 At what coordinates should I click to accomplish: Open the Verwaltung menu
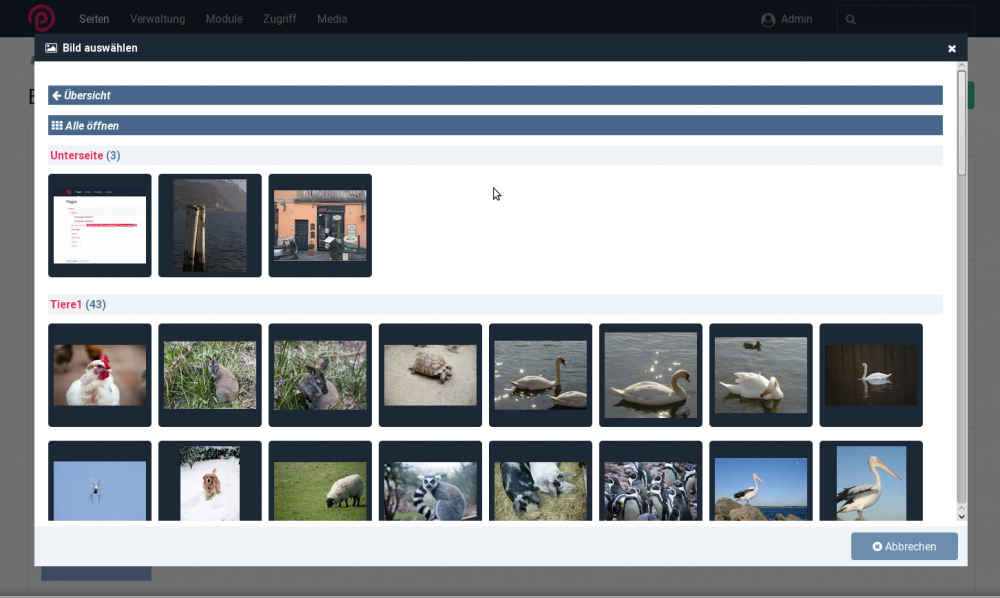pyautogui.click(x=157, y=19)
